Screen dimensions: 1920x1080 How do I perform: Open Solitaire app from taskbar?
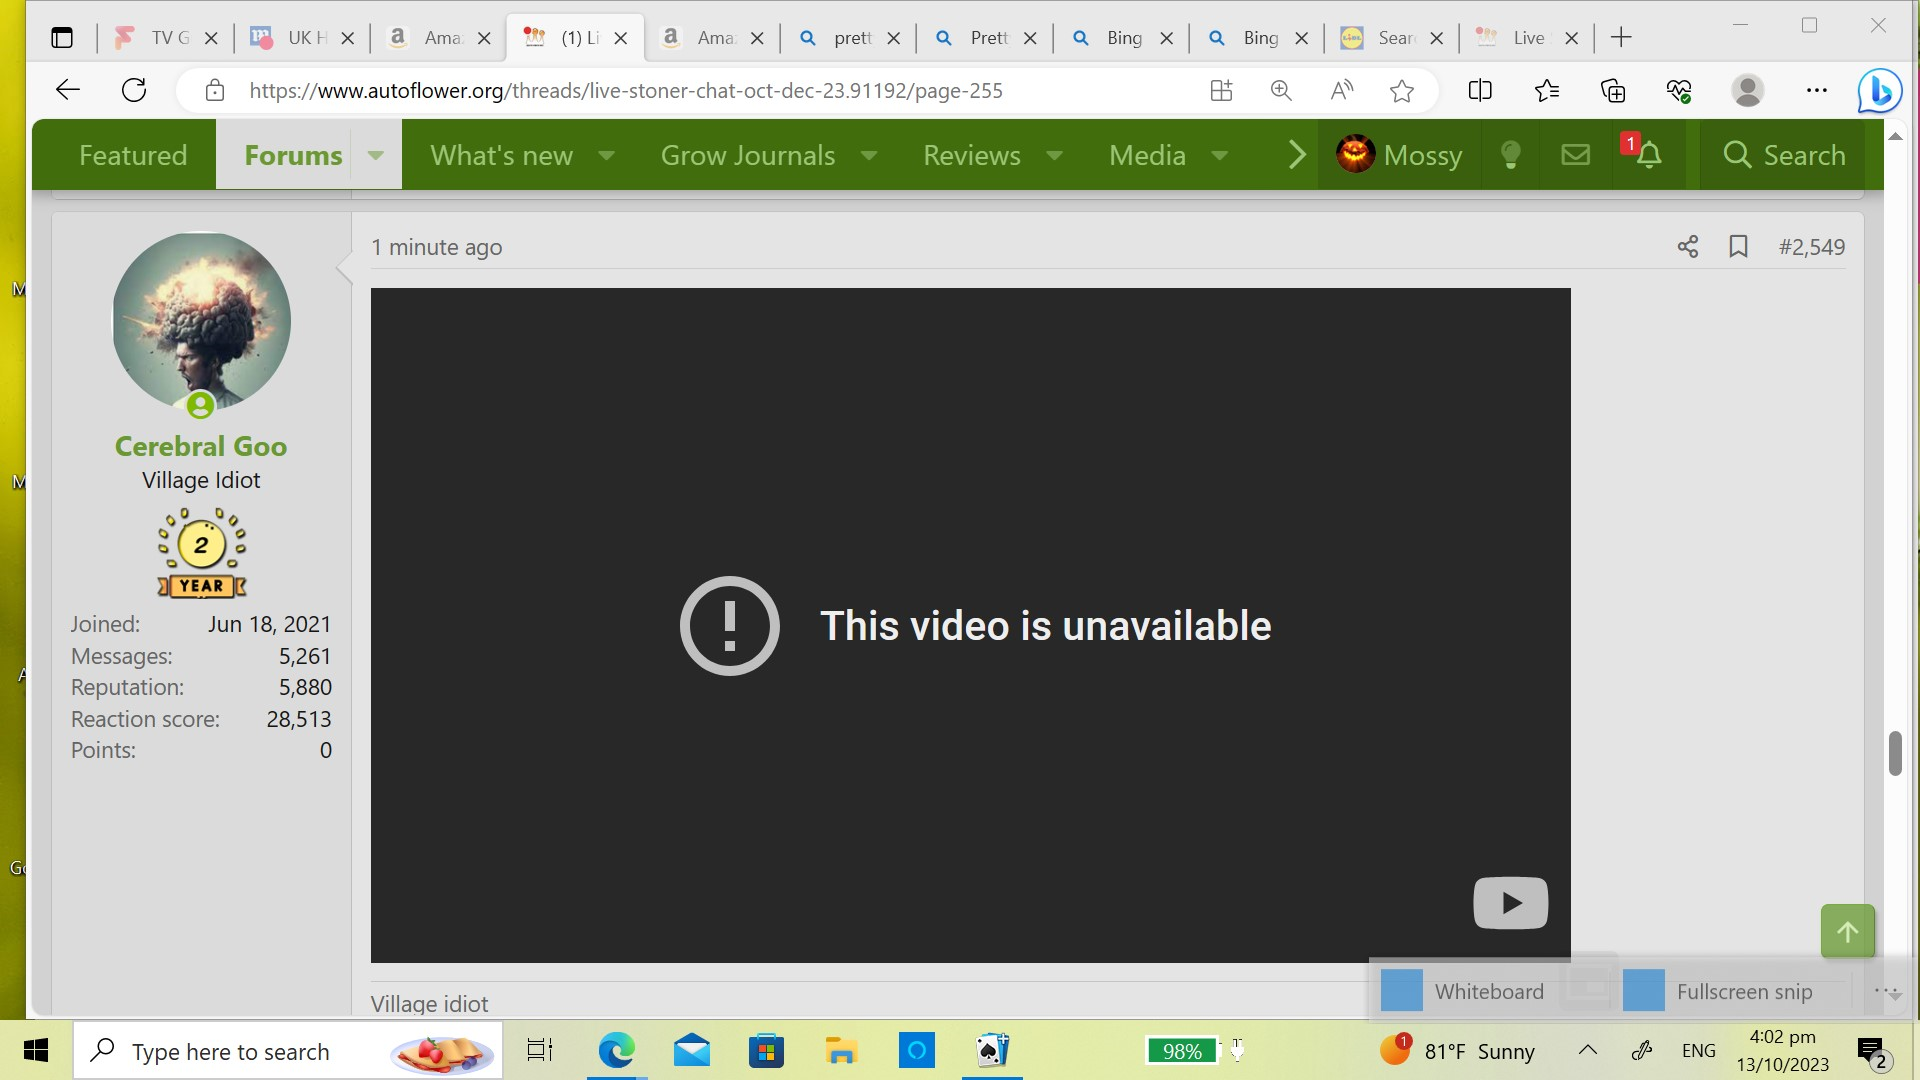992,1051
